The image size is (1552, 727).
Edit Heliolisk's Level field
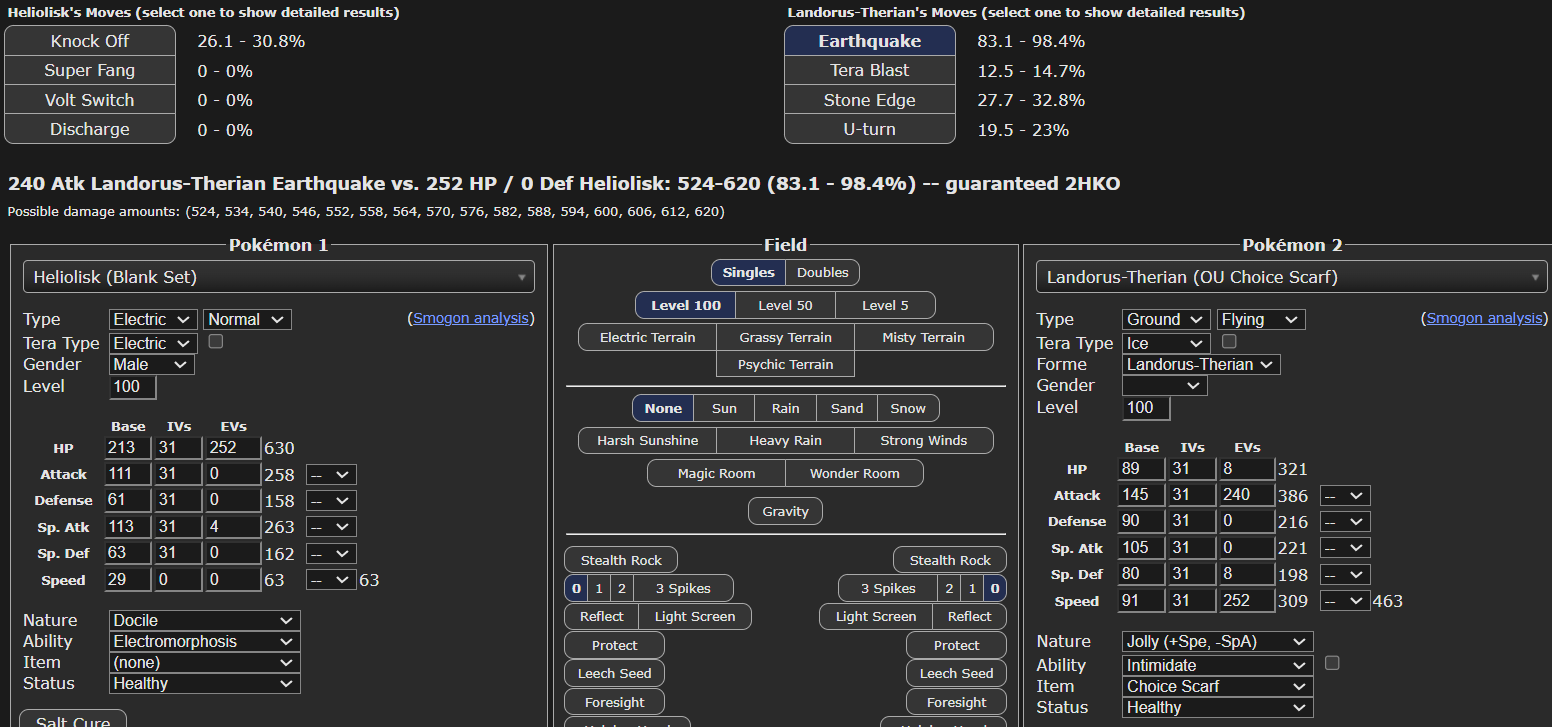[x=132, y=387]
